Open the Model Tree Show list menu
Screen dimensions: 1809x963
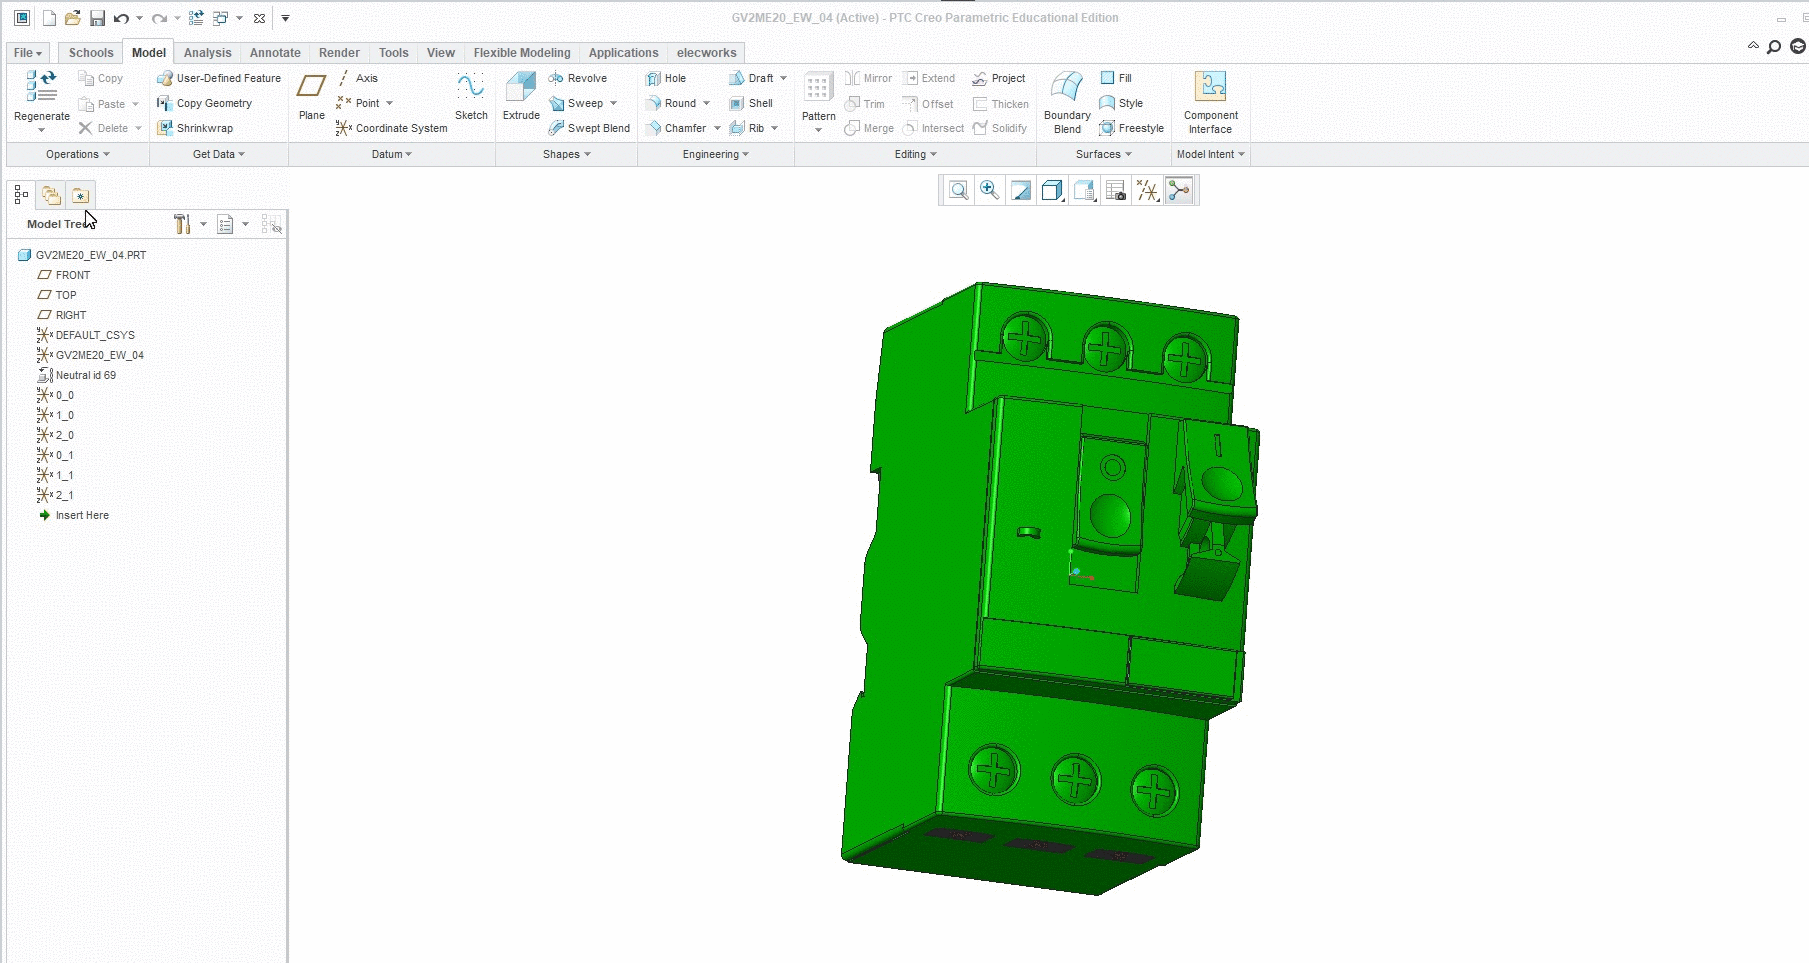[232, 224]
